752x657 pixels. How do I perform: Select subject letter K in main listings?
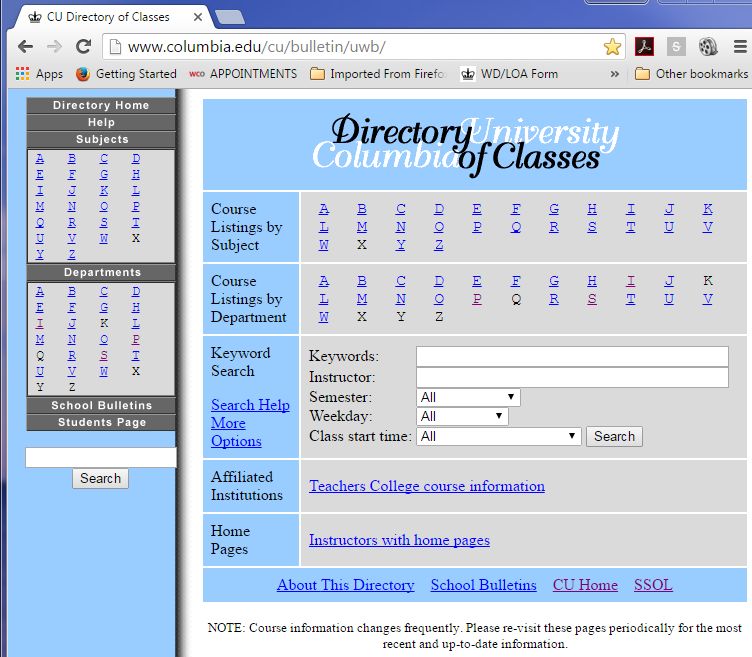point(707,209)
